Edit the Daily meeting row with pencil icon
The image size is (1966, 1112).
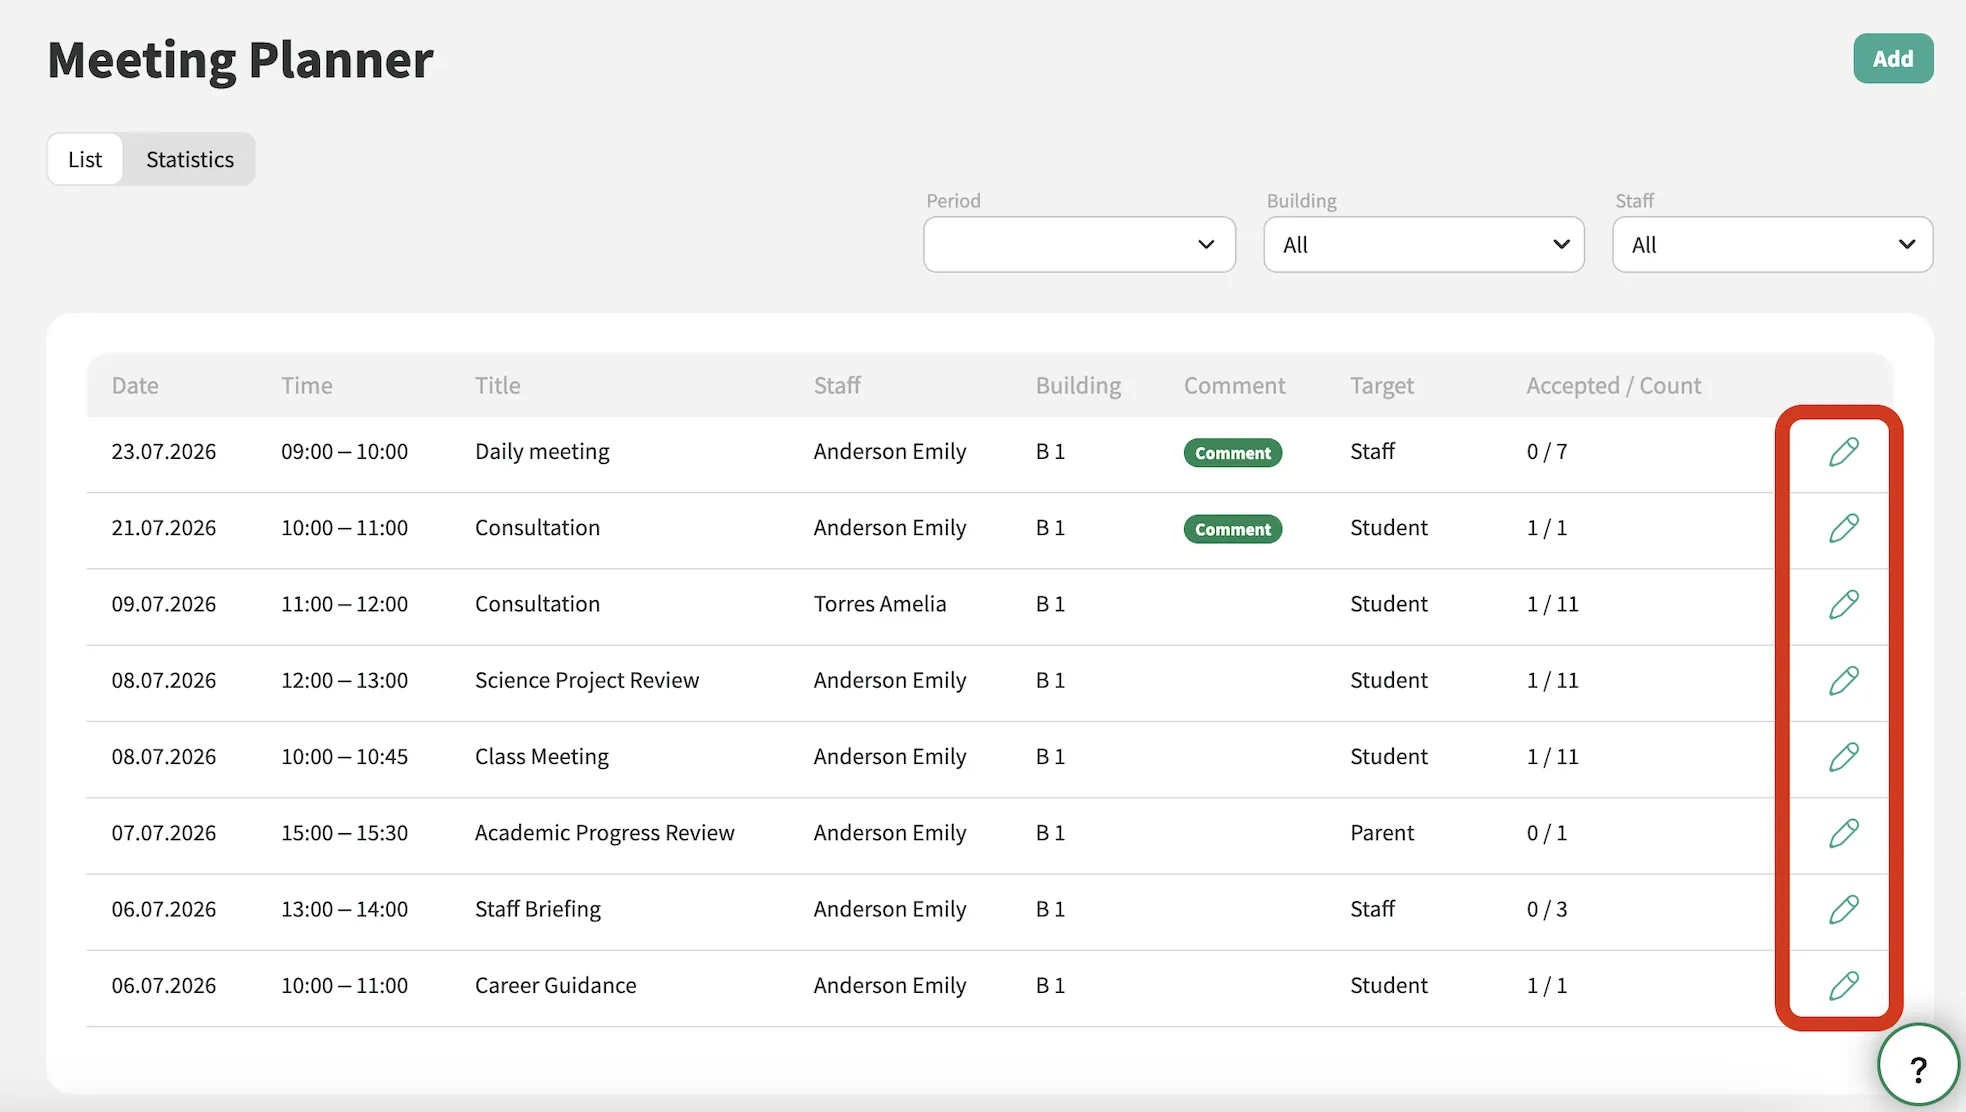coord(1843,452)
